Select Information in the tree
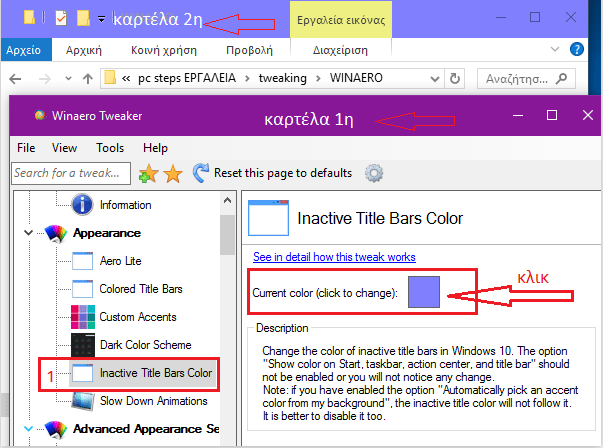 [x=125, y=205]
